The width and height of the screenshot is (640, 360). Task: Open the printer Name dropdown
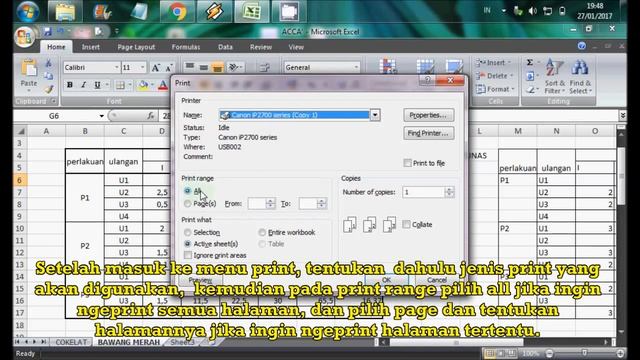(x=375, y=115)
